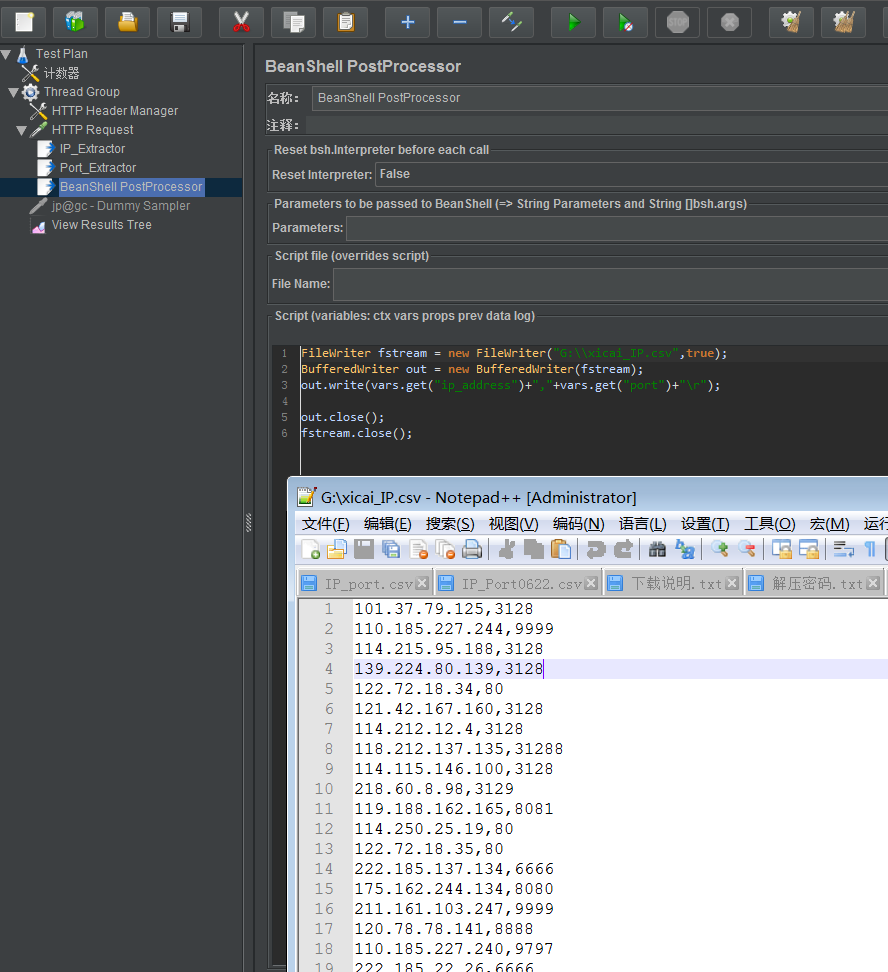Click JMeter Paste clipboard icon
Screen dimensions: 888x972
pyautogui.click(x=345, y=22)
